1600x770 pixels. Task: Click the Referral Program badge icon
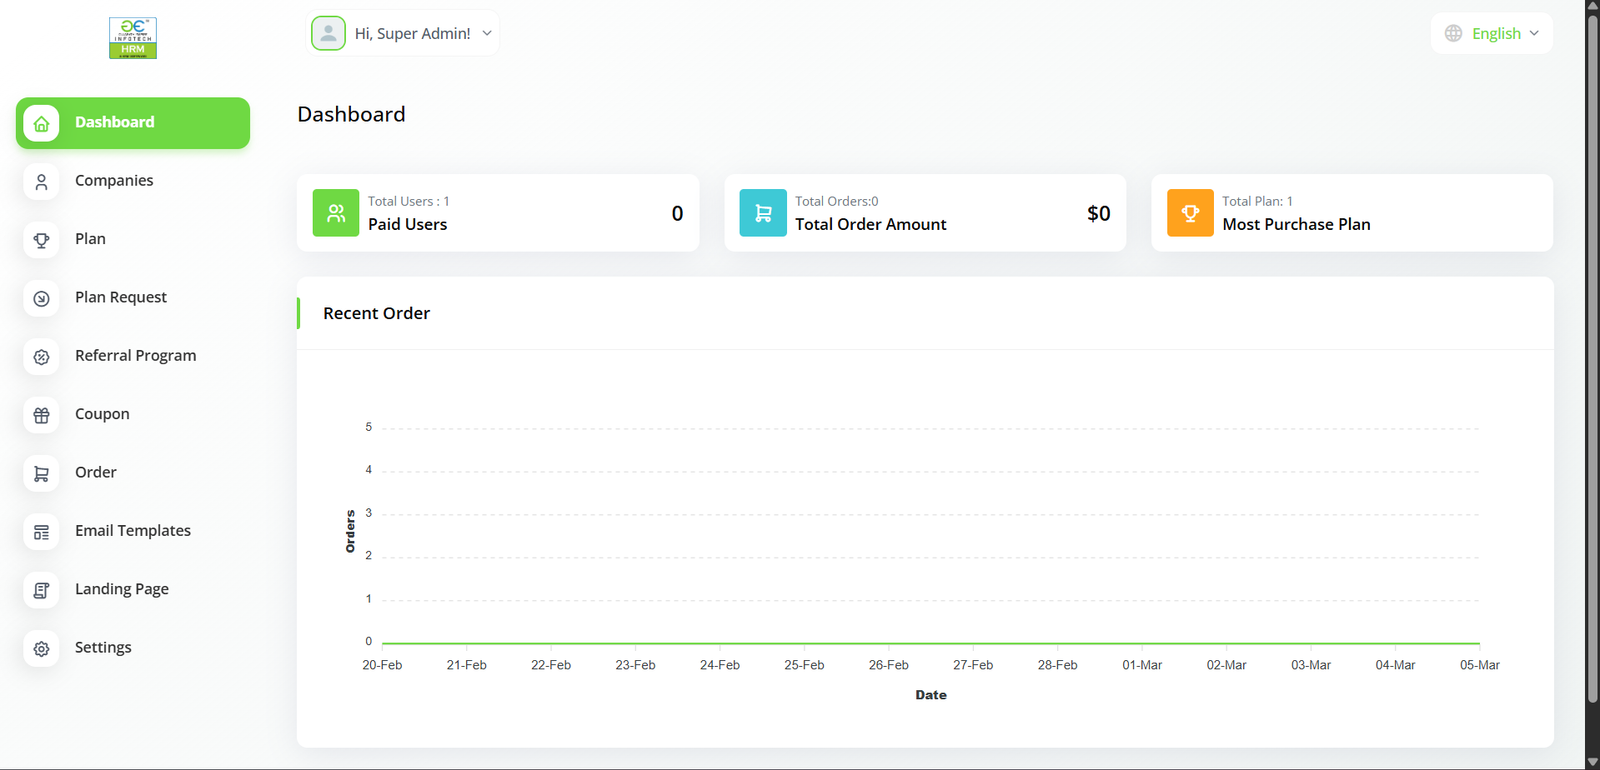(41, 357)
